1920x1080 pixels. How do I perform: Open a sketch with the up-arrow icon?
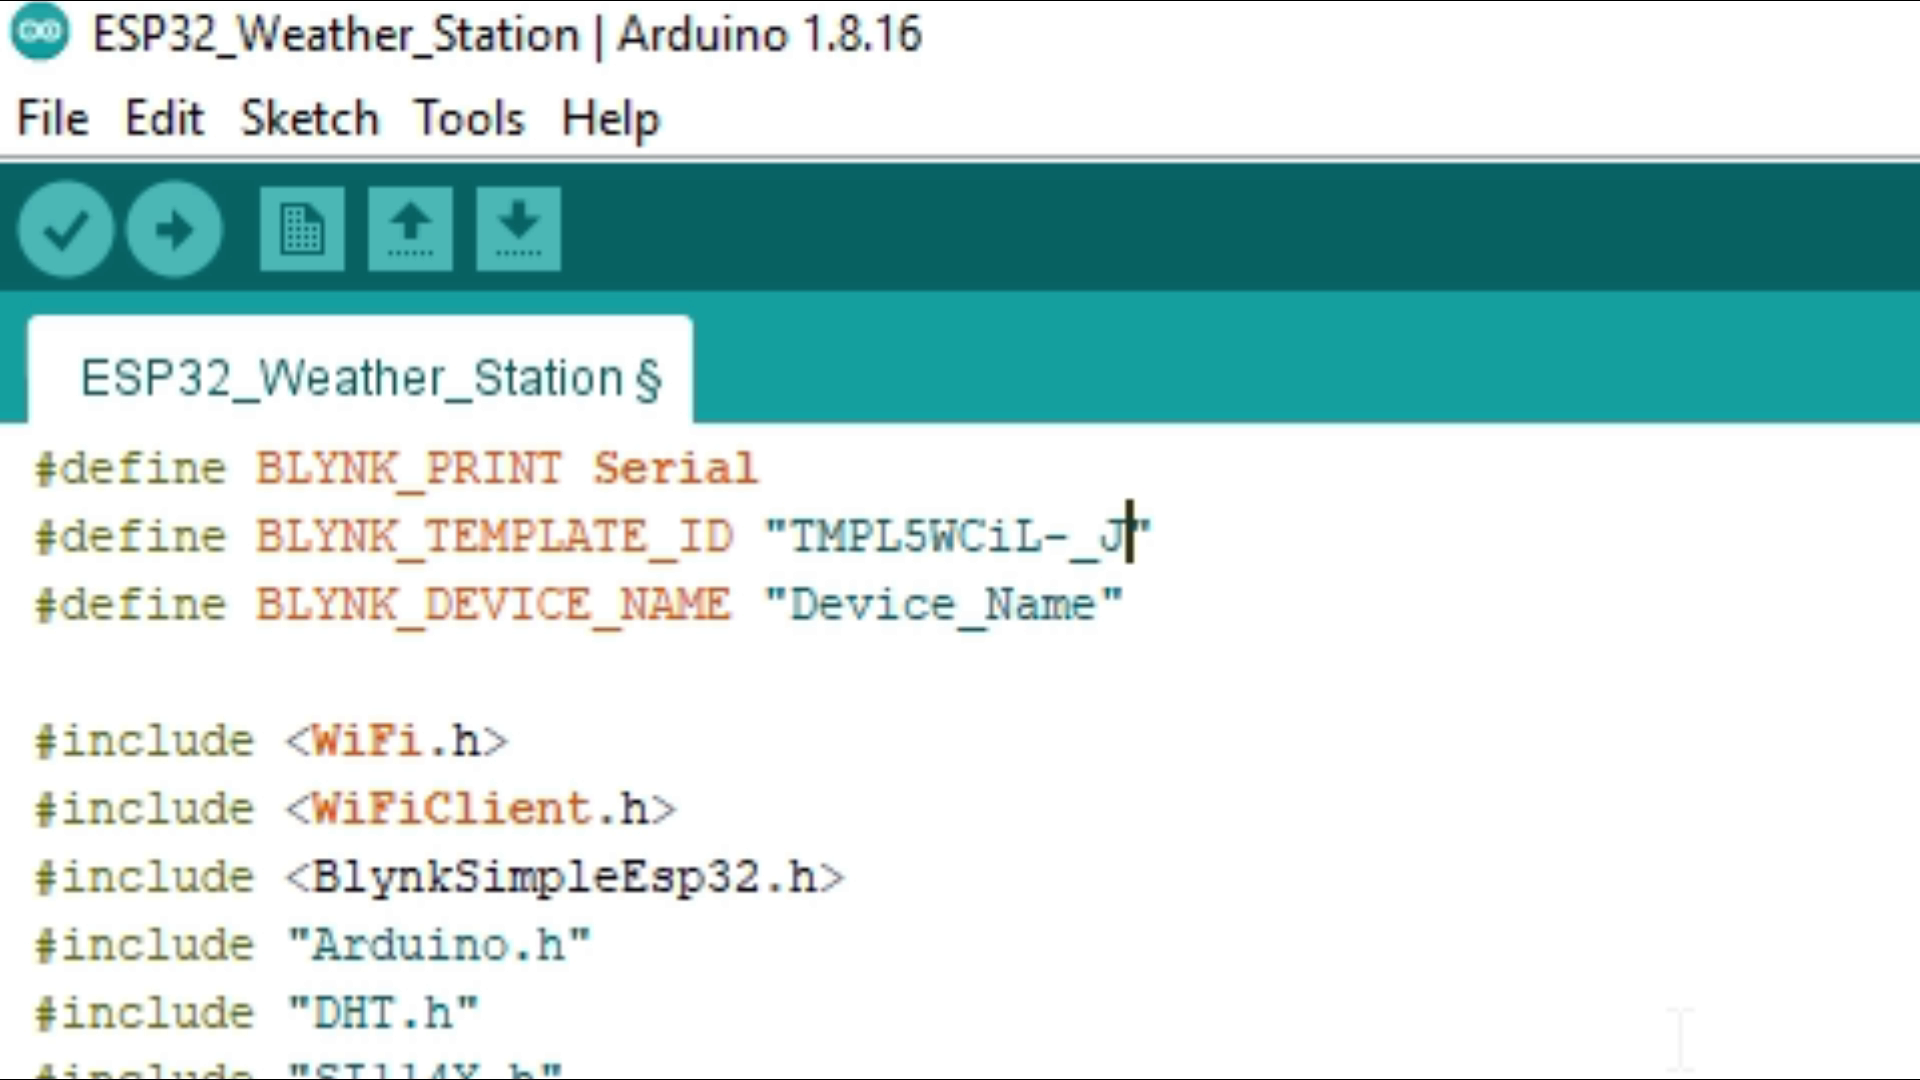coord(410,229)
